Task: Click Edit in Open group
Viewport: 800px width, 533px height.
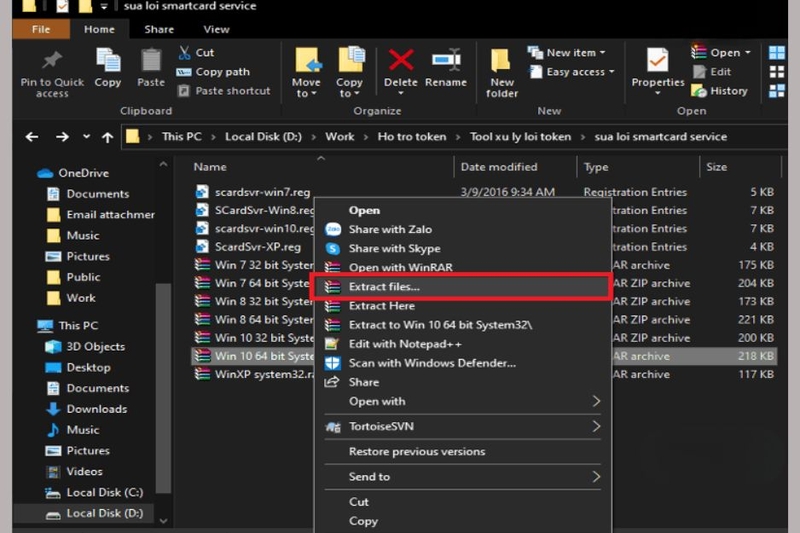Action: pyautogui.click(x=712, y=72)
